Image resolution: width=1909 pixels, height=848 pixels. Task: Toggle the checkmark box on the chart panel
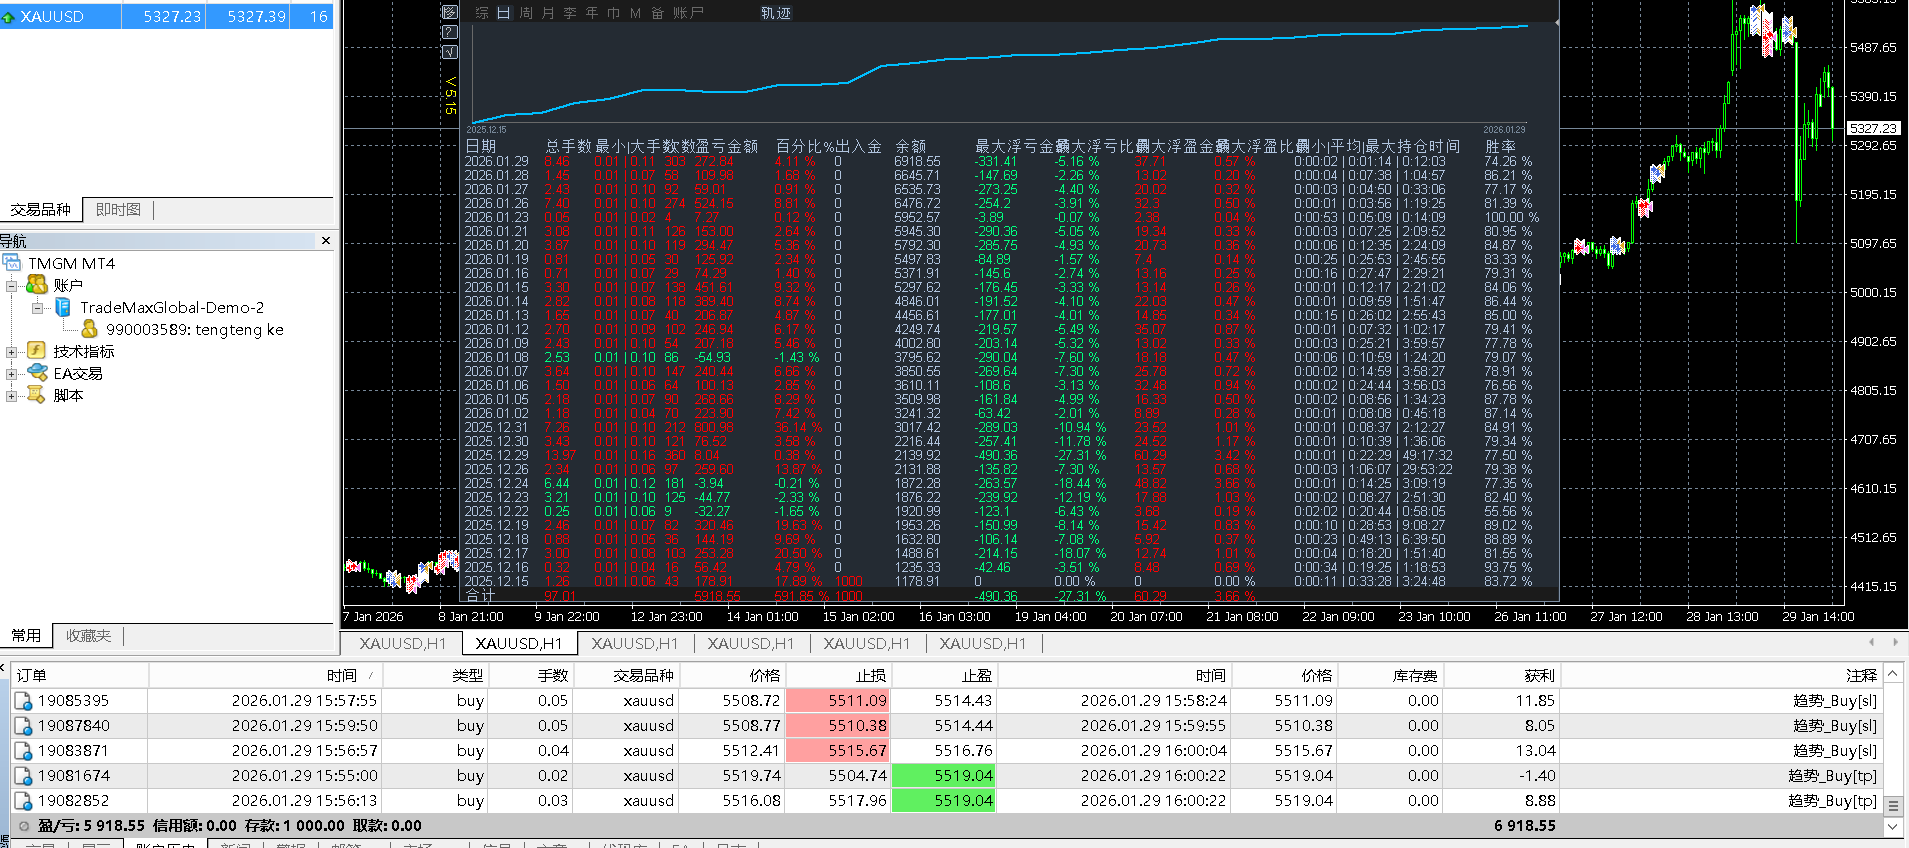pyautogui.click(x=449, y=52)
